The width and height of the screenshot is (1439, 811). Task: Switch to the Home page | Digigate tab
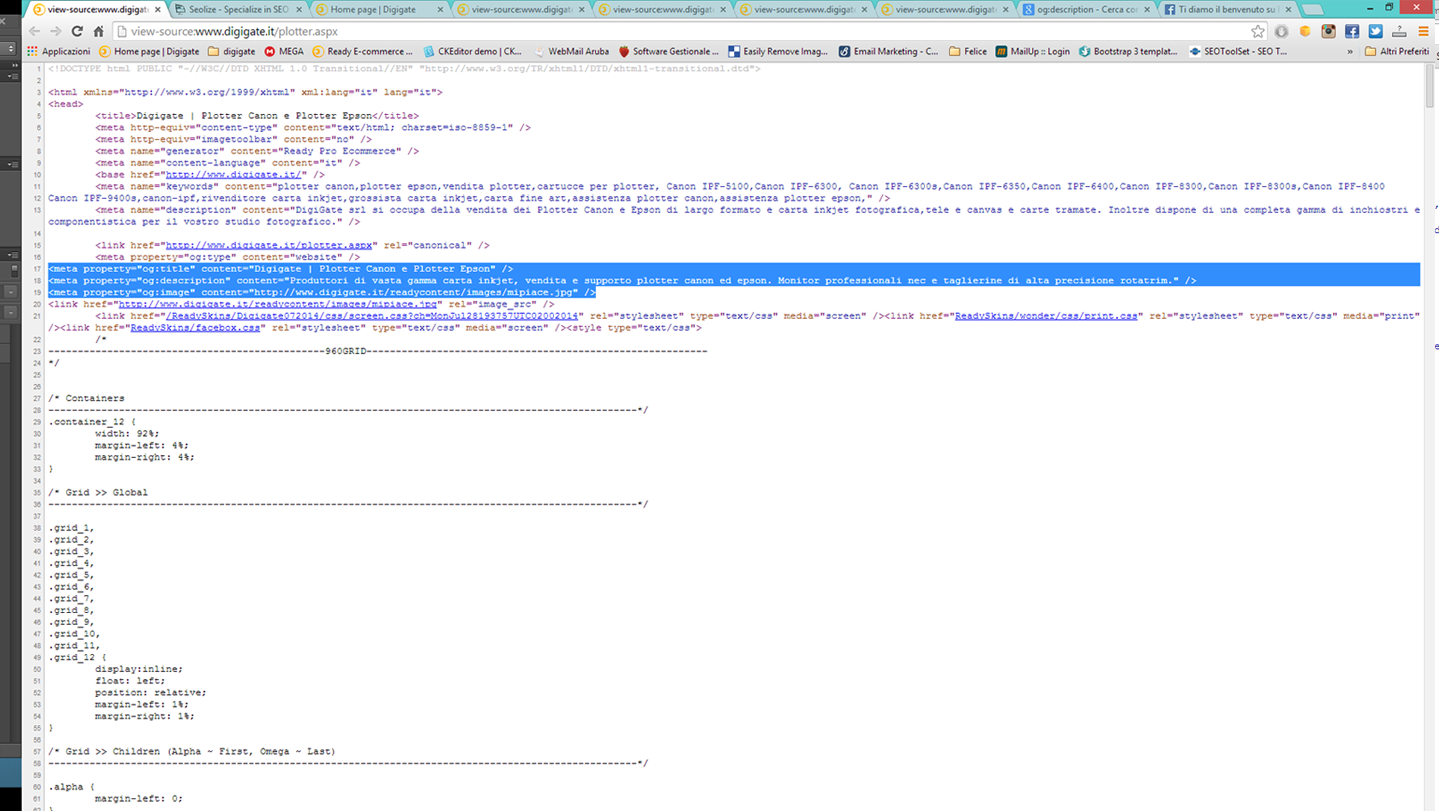pos(378,9)
